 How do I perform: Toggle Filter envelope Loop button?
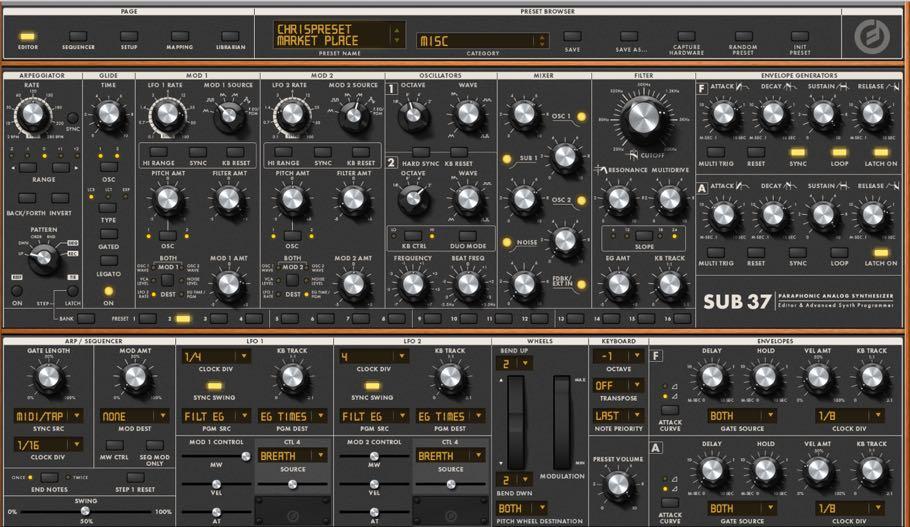[839, 153]
